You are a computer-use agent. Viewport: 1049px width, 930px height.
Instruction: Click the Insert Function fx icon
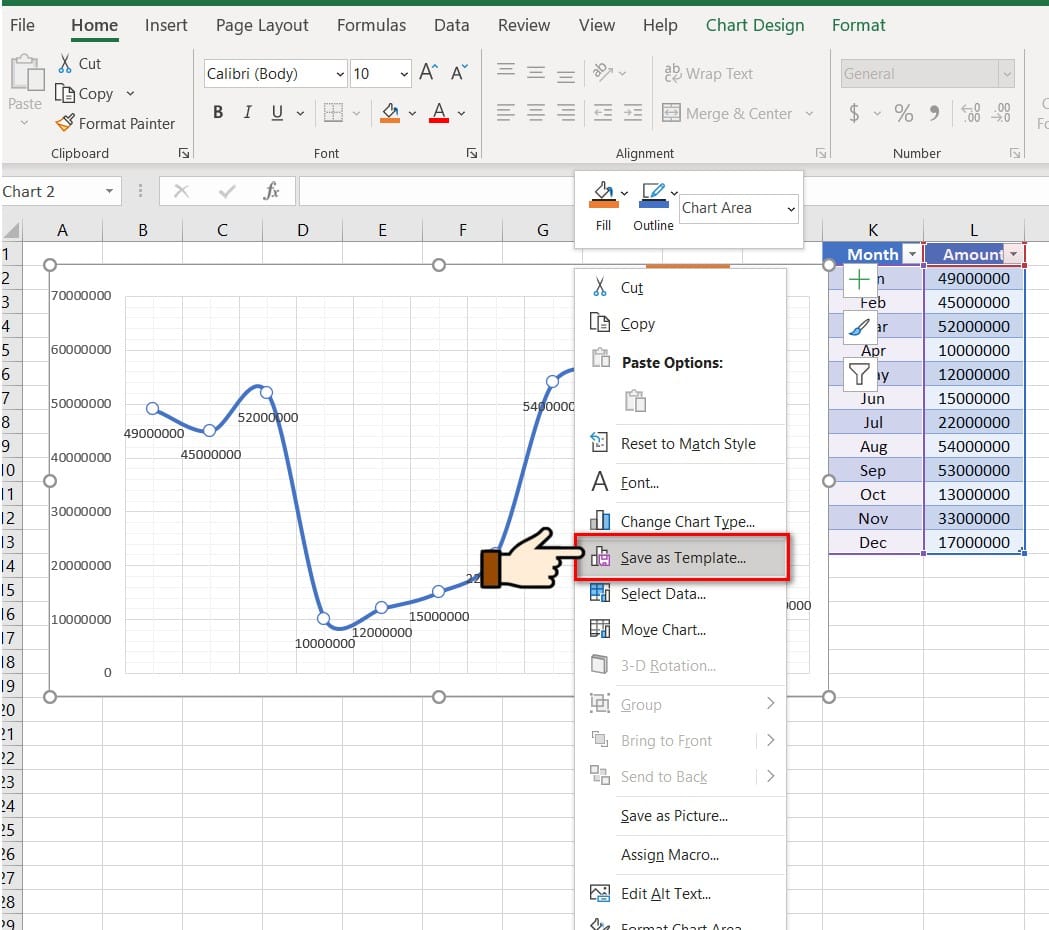pyautogui.click(x=271, y=191)
